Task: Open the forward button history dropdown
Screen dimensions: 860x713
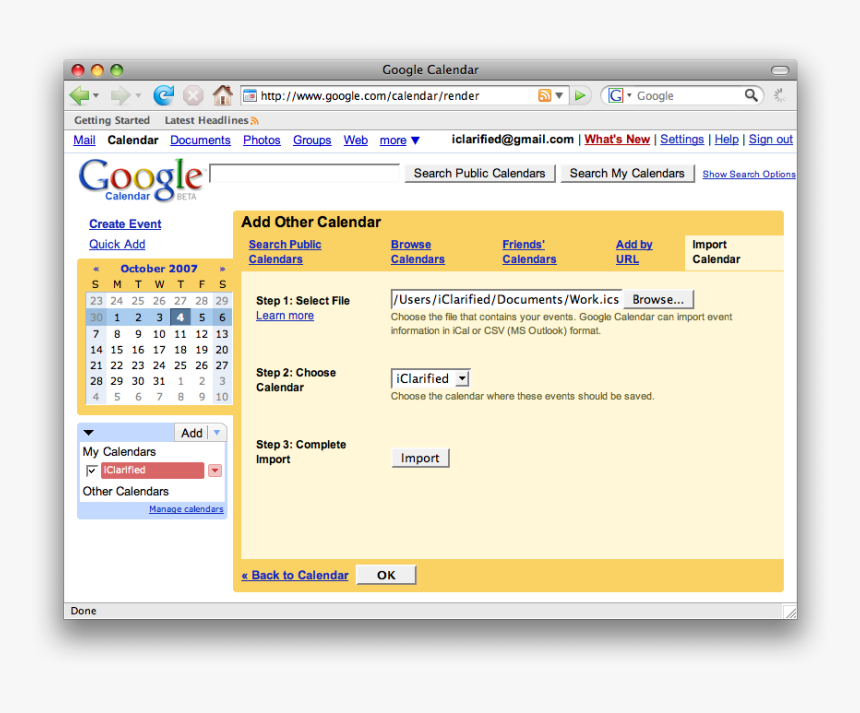Action: 138,95
